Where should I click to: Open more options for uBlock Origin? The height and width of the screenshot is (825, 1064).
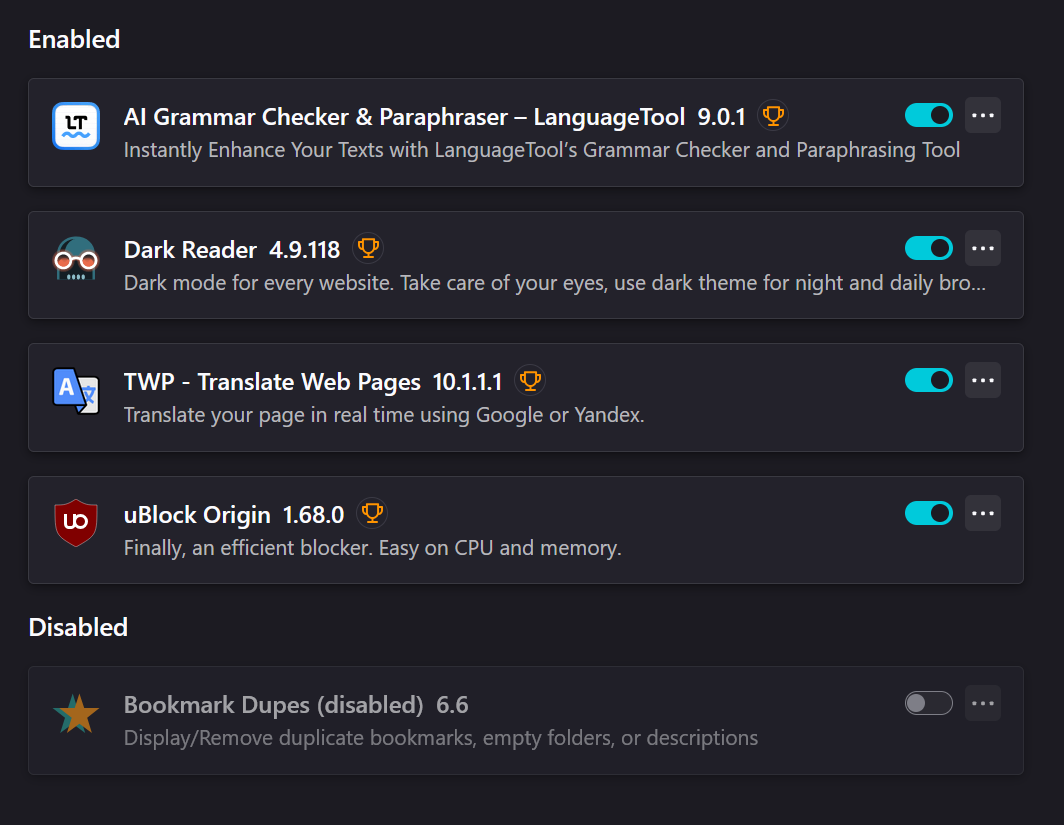point(983,513)
